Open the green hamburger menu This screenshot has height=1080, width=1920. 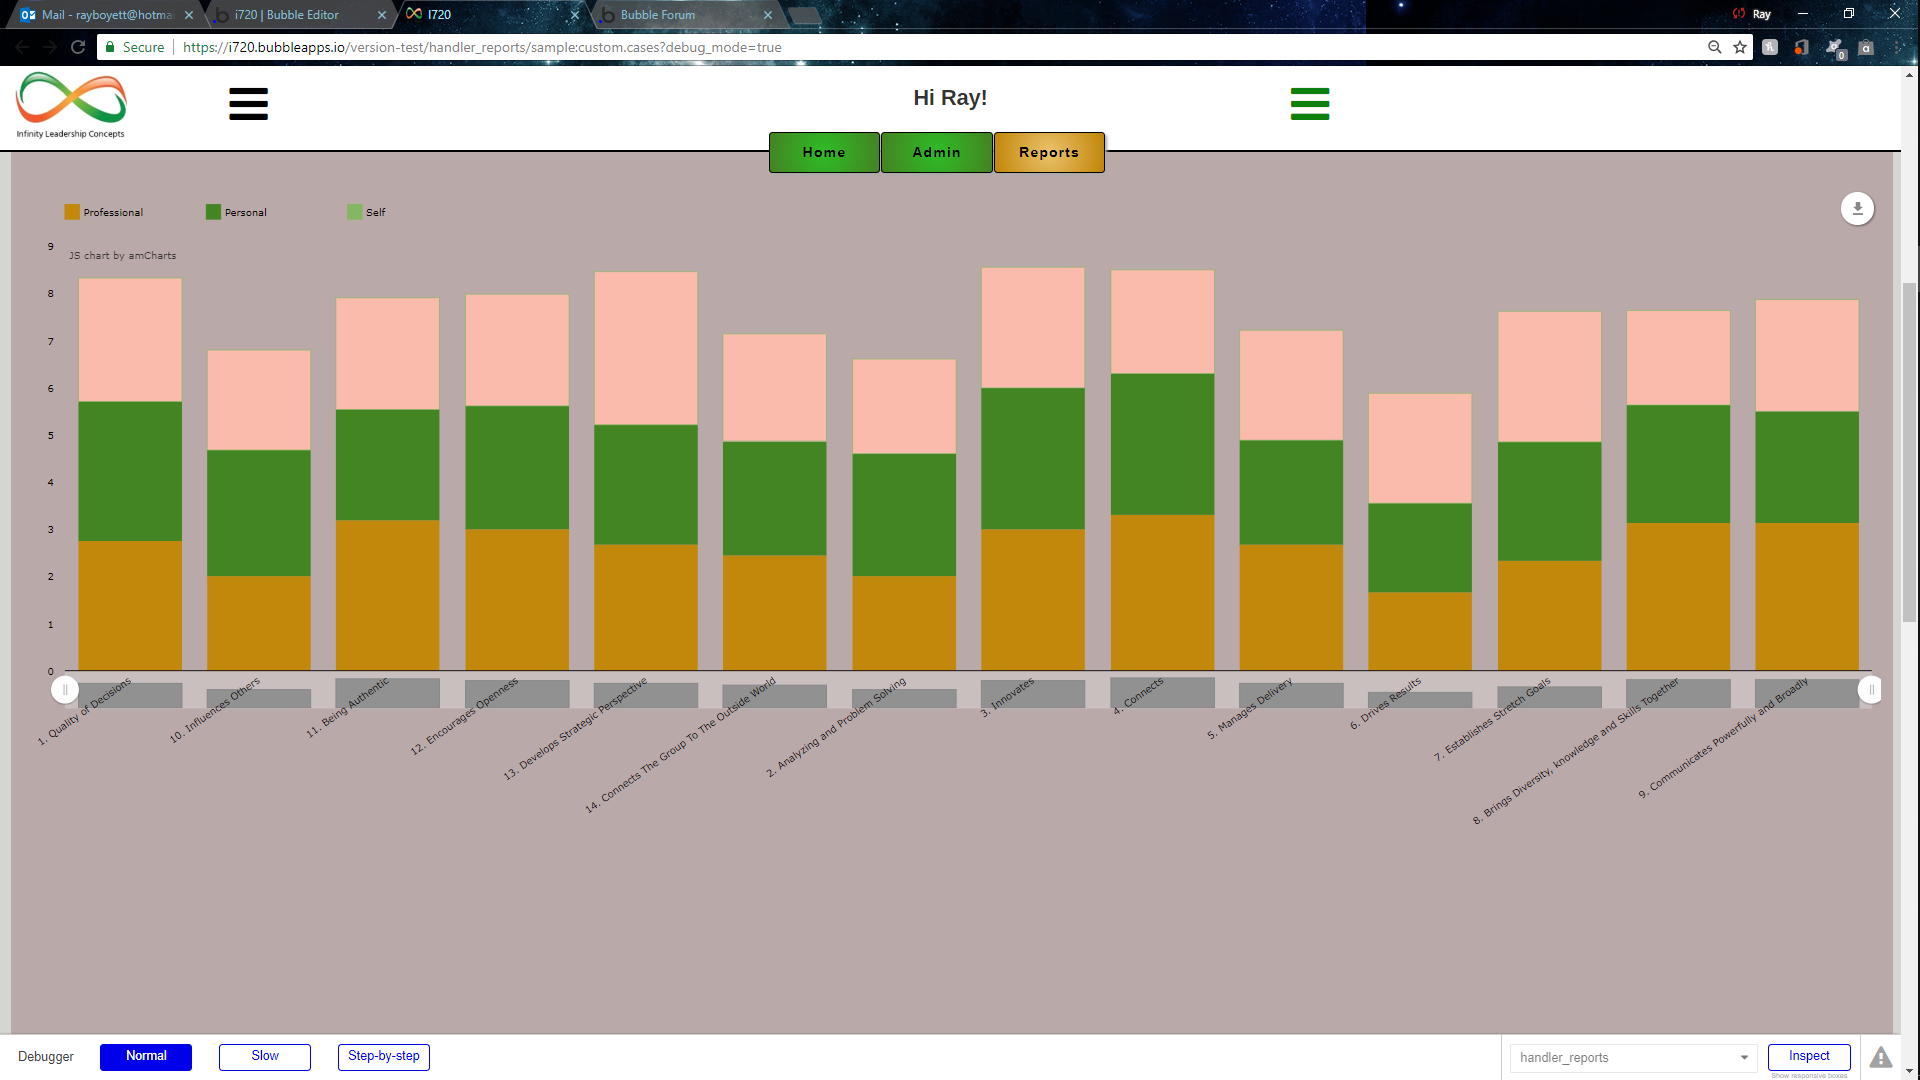click(1310, 104)
